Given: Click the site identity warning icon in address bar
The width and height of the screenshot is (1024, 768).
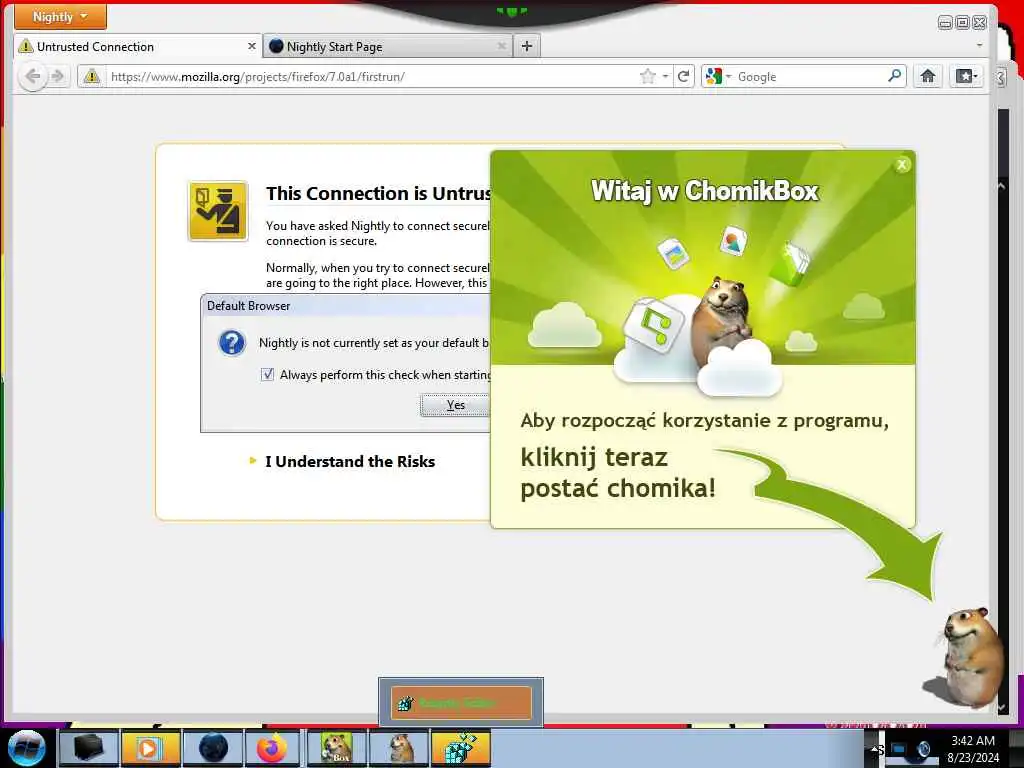Looking at the screenshot, I should 92,76.
